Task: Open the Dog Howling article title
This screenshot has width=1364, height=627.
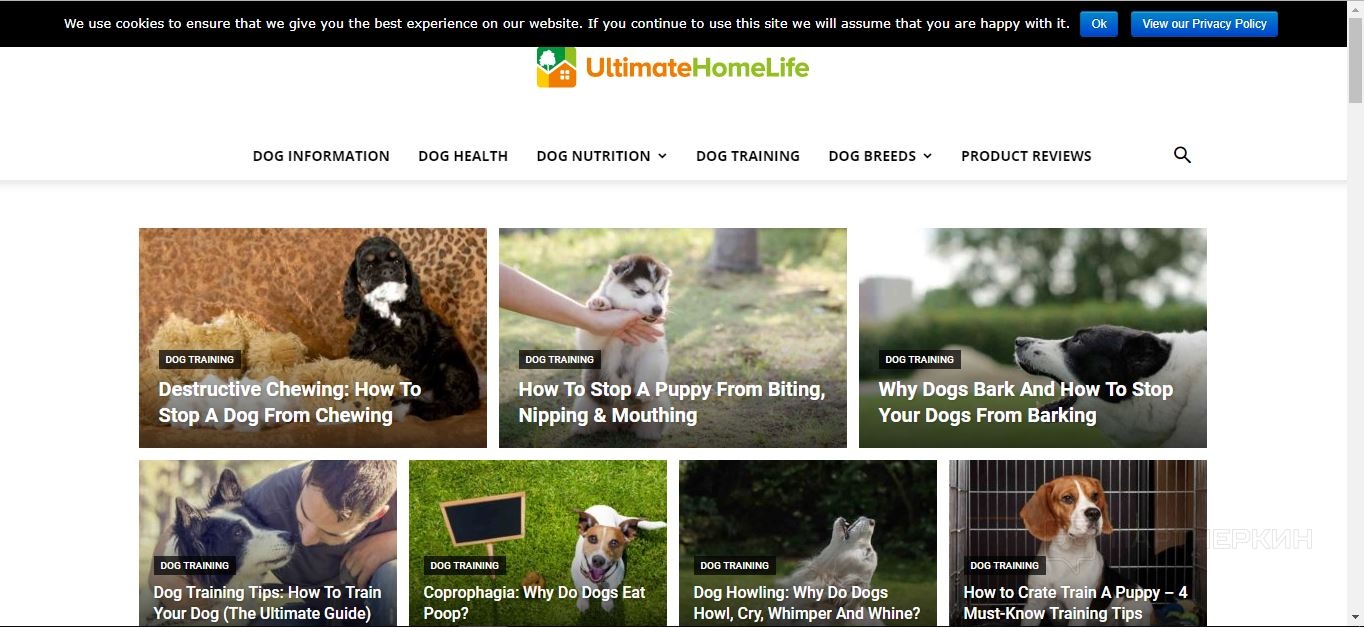Action: pyautogui.click(x=807, y=603)
